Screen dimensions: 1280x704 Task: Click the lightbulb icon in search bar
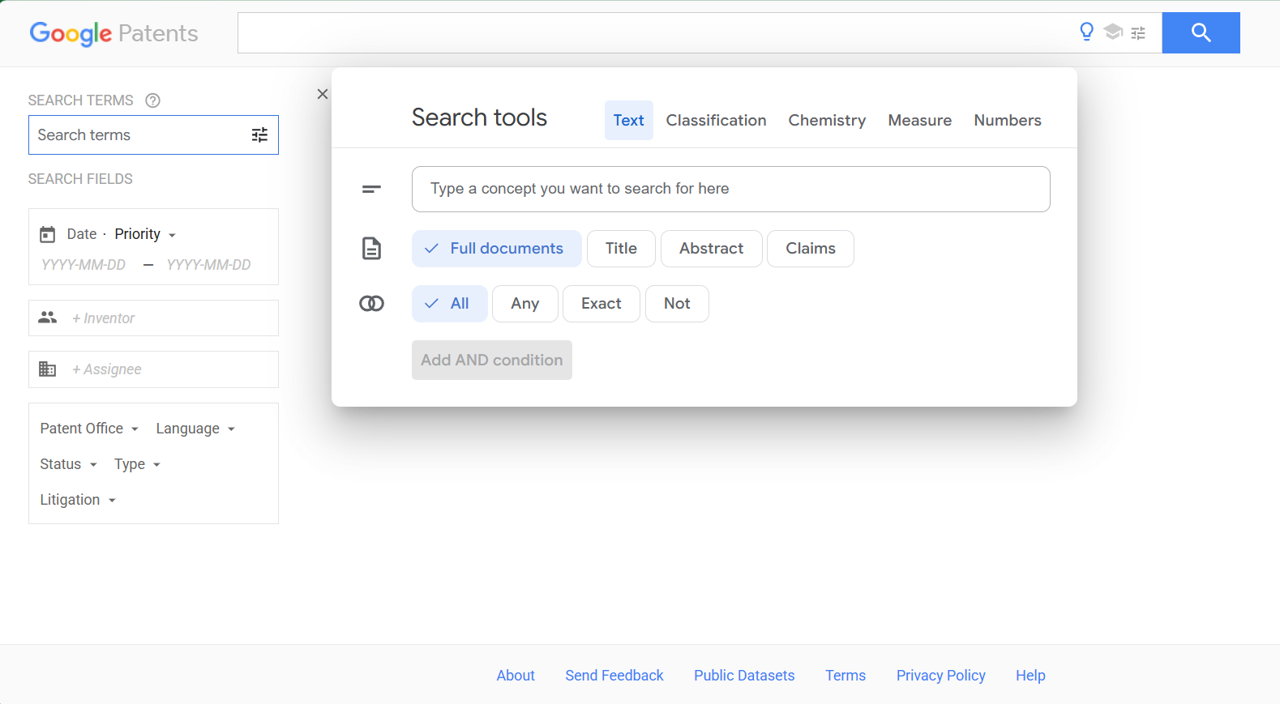[1087, 32]
